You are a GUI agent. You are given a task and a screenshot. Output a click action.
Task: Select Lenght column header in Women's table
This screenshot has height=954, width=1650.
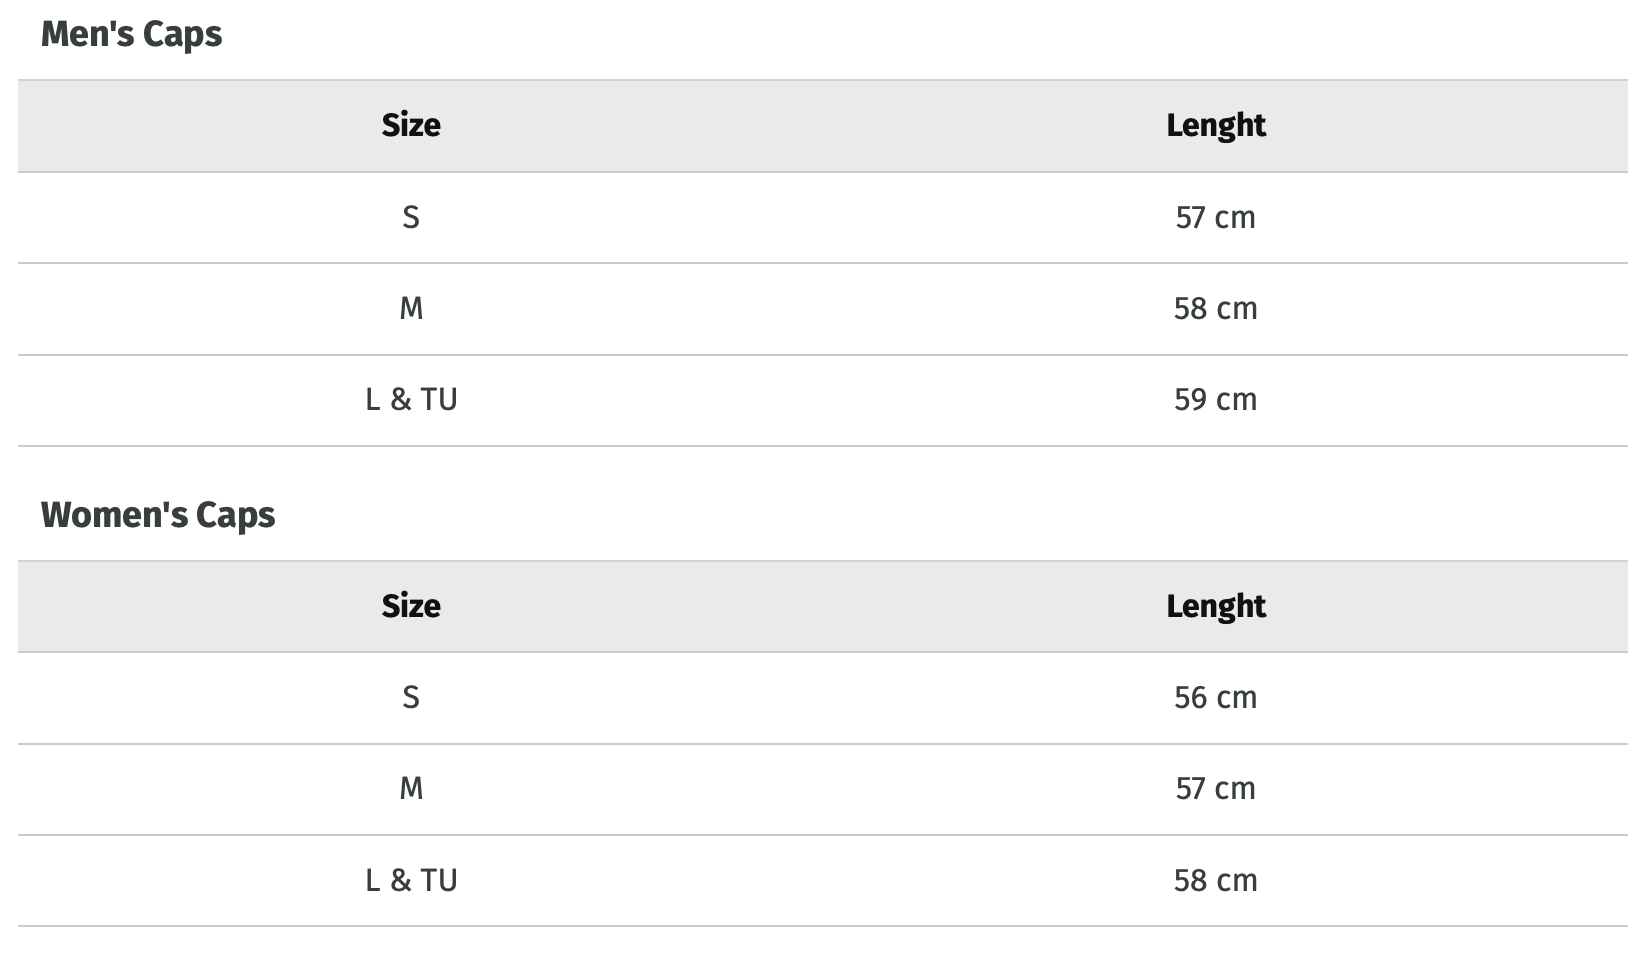[1215, 607]
